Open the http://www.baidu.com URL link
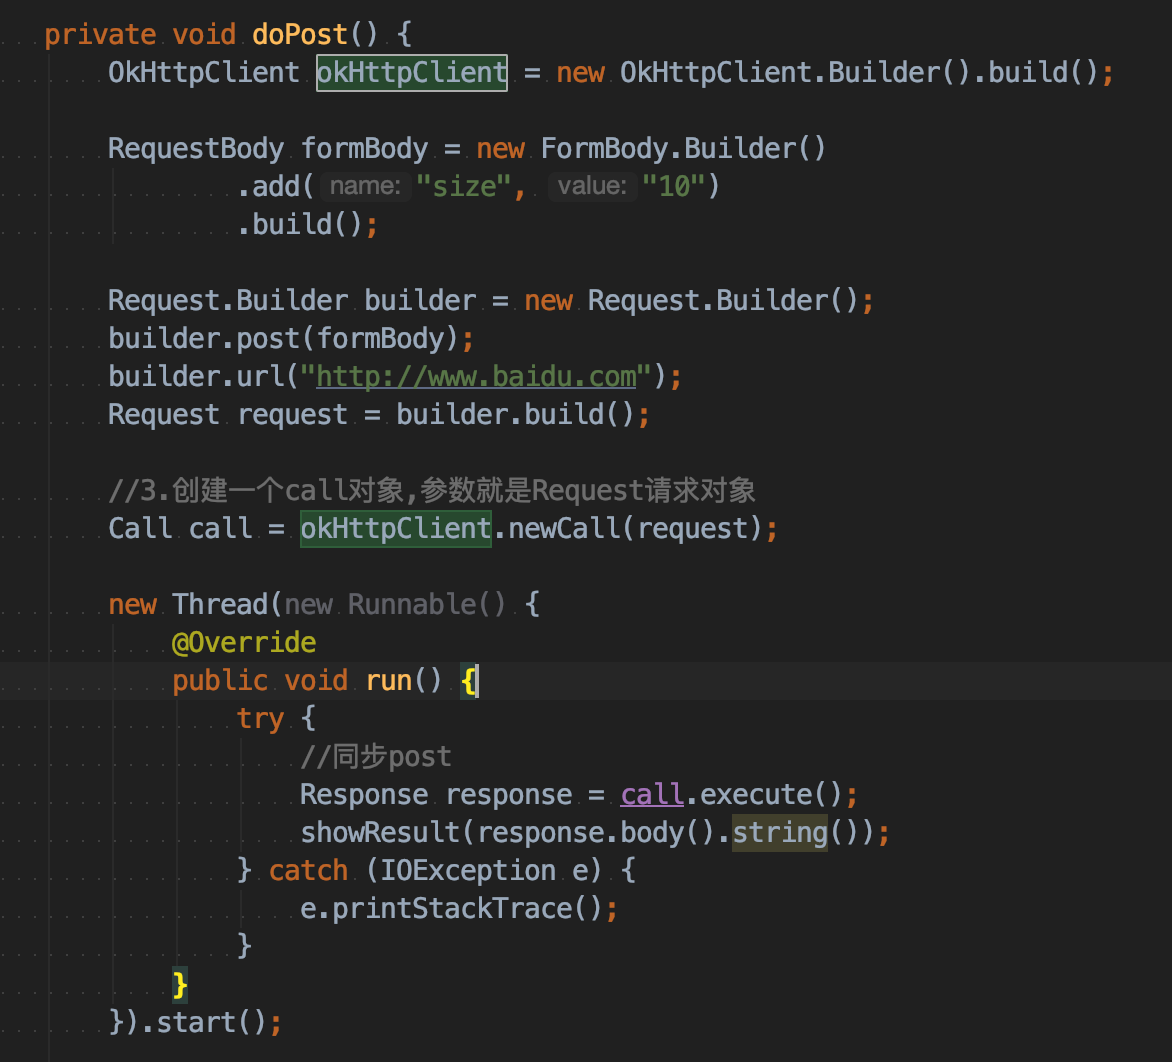This screenshot has width=1172, height=1062. click(476, 377)
